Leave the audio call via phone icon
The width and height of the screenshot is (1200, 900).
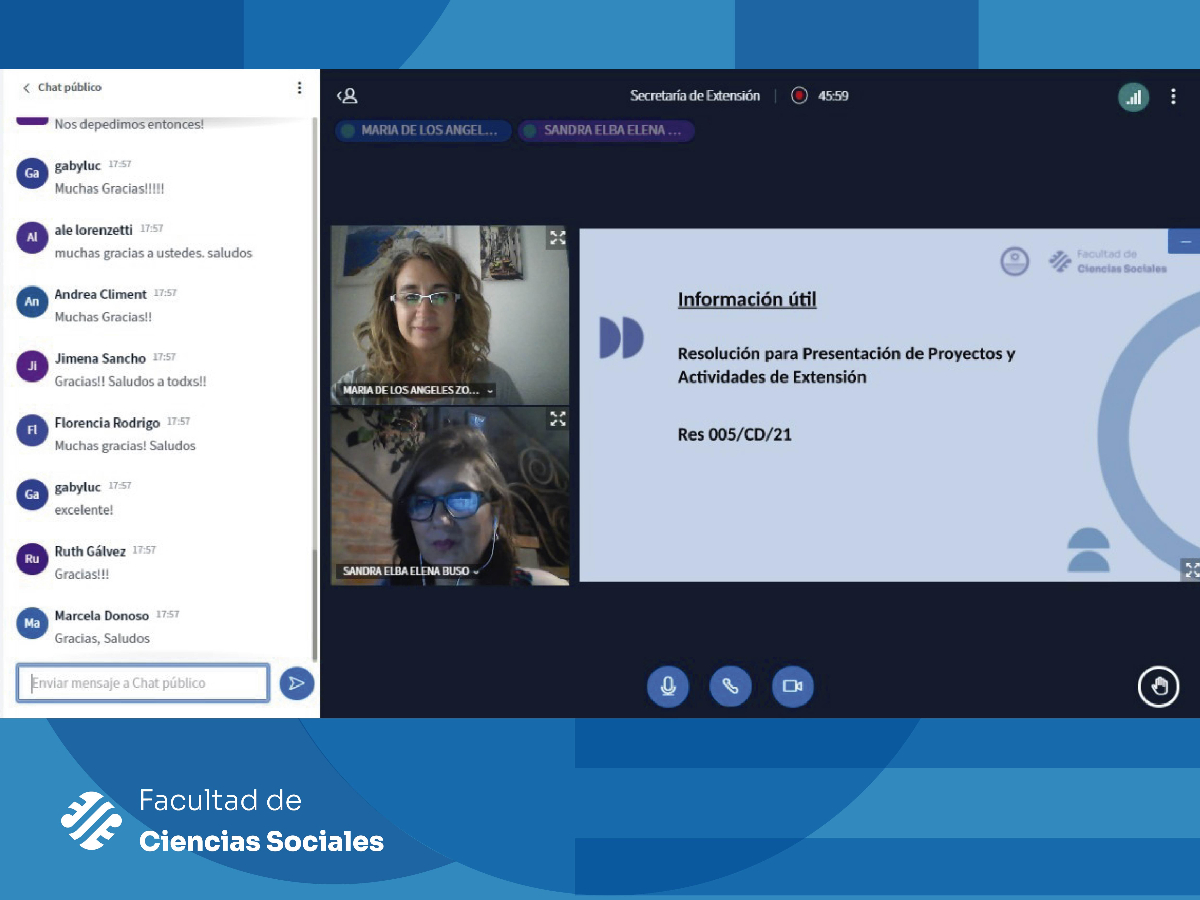click(x=730, y=686)
